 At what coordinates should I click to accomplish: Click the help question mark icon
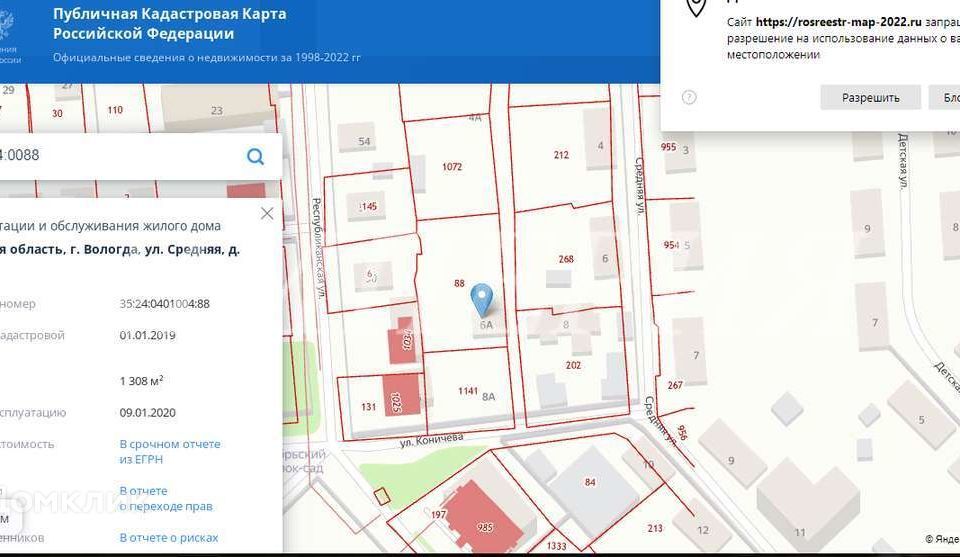point(689,97)
